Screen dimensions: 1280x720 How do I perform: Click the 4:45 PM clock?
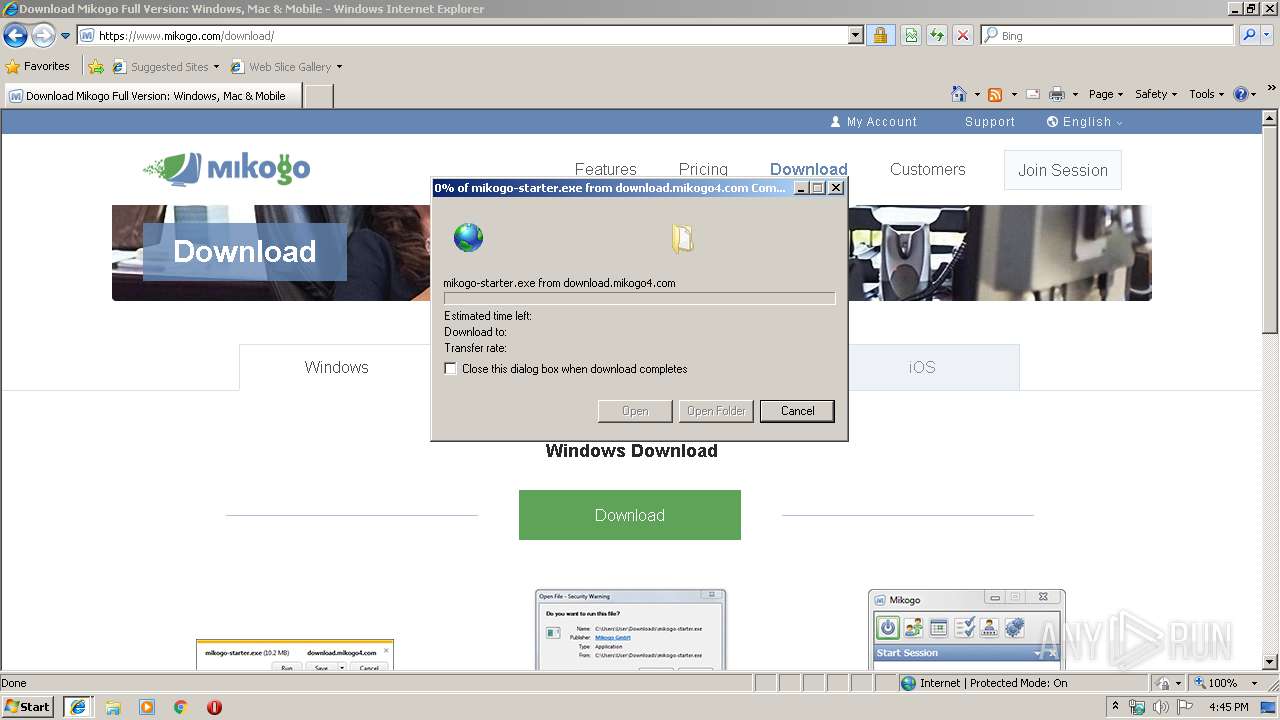coord(1228,707)
